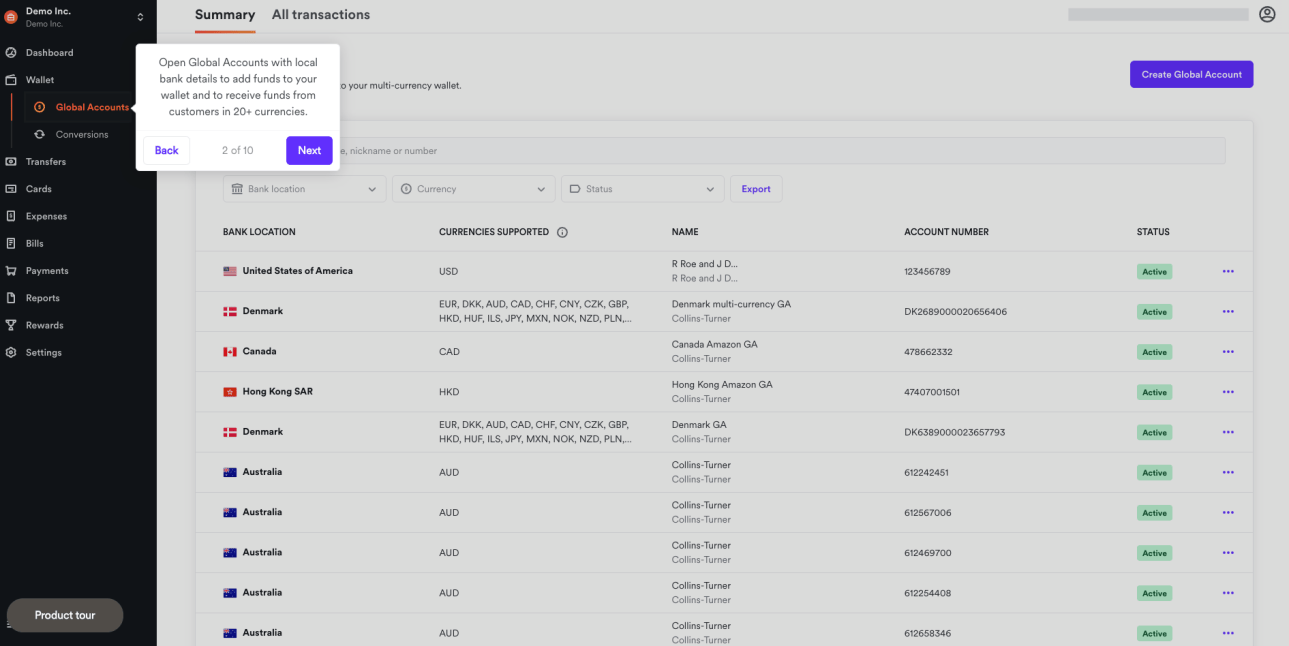Advance the tour with the Next button

309,150
